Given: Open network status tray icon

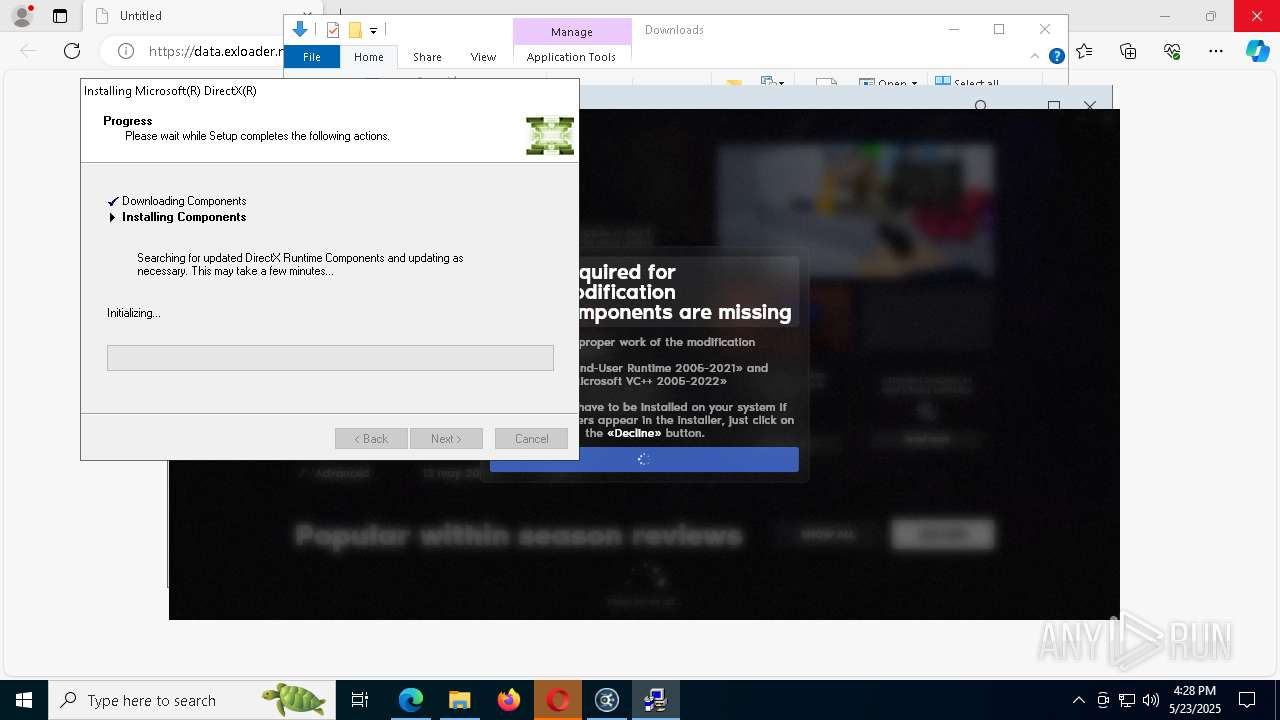Looking at the screenshot, I should click(x=1127, y=700).
